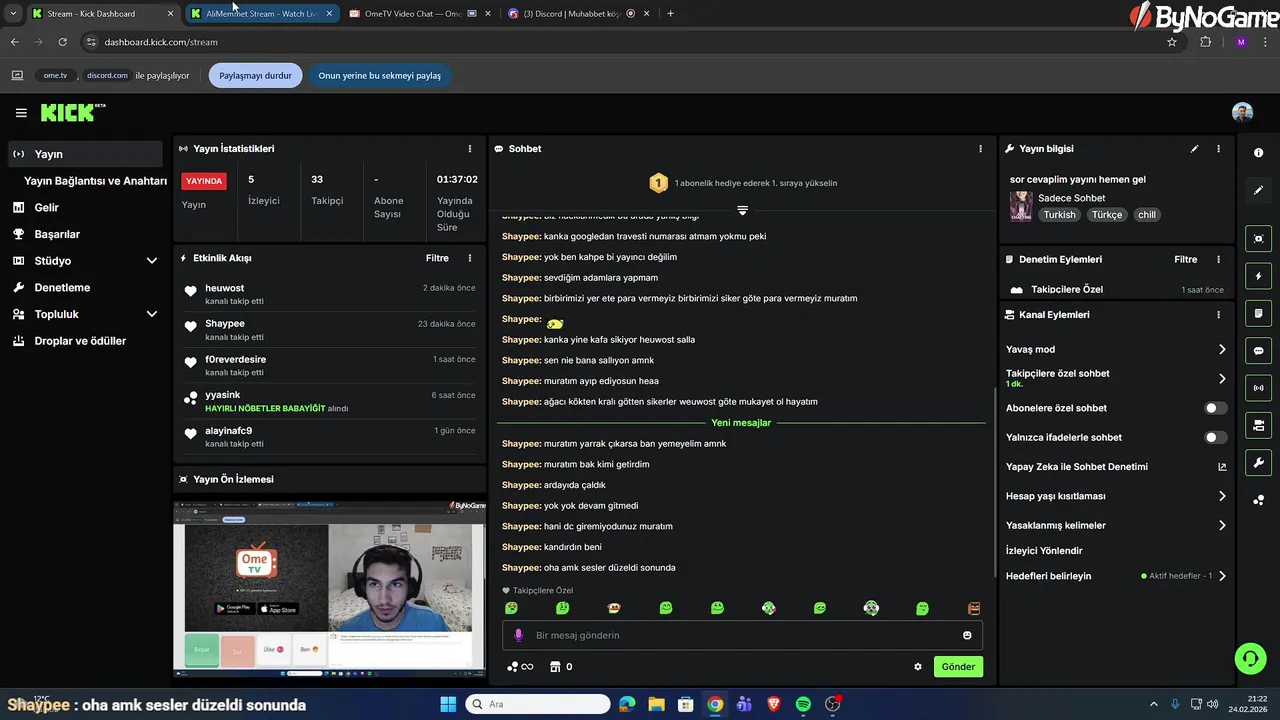Viewport: 1280px width, 720px height.
Task: Collapse the pinned chat banner handle
Action: (742, 210)
